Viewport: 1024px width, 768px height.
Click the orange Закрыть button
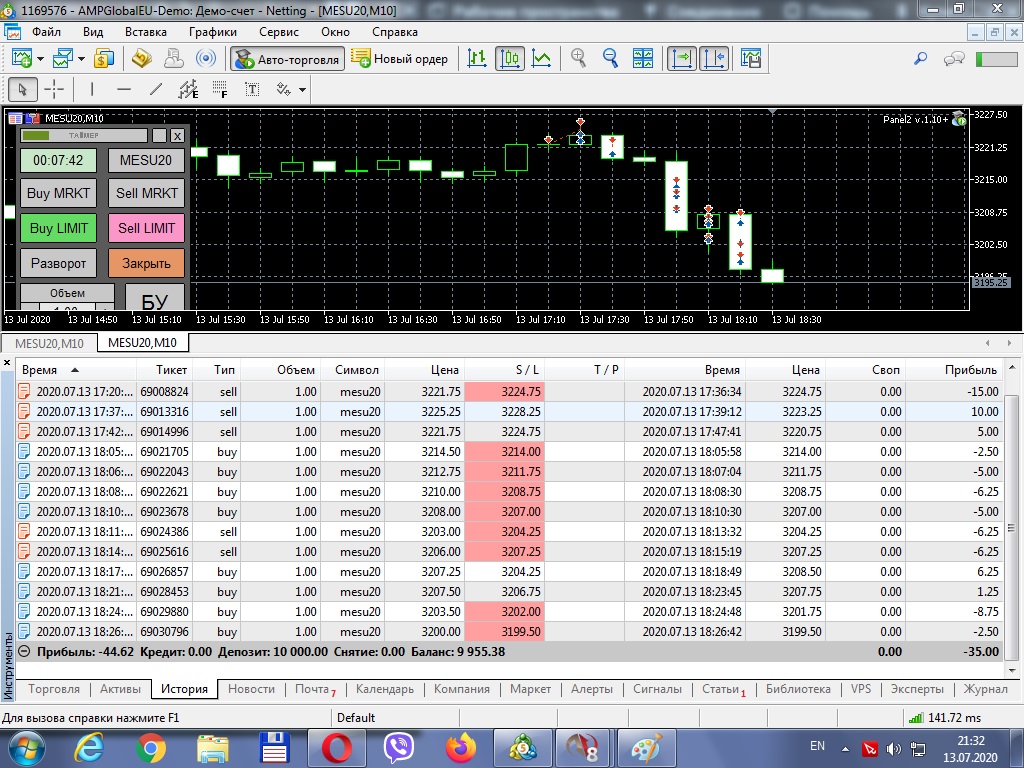coord(146,263)
